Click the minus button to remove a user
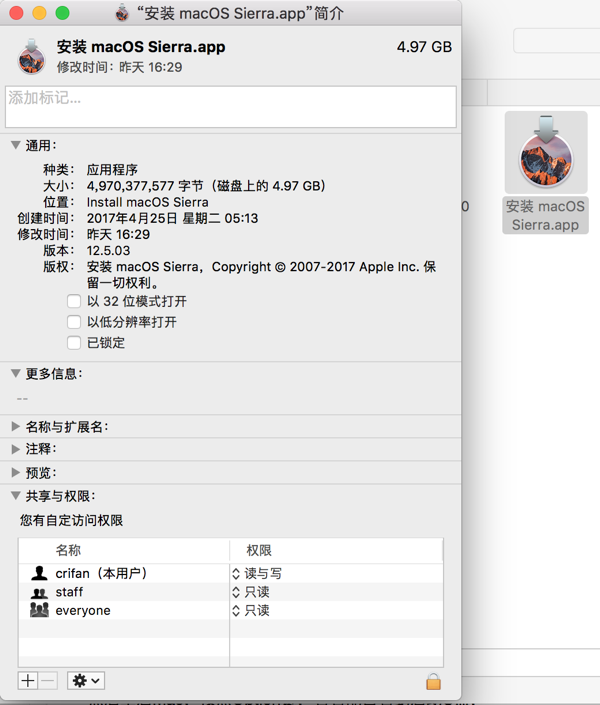 [48, 681]
